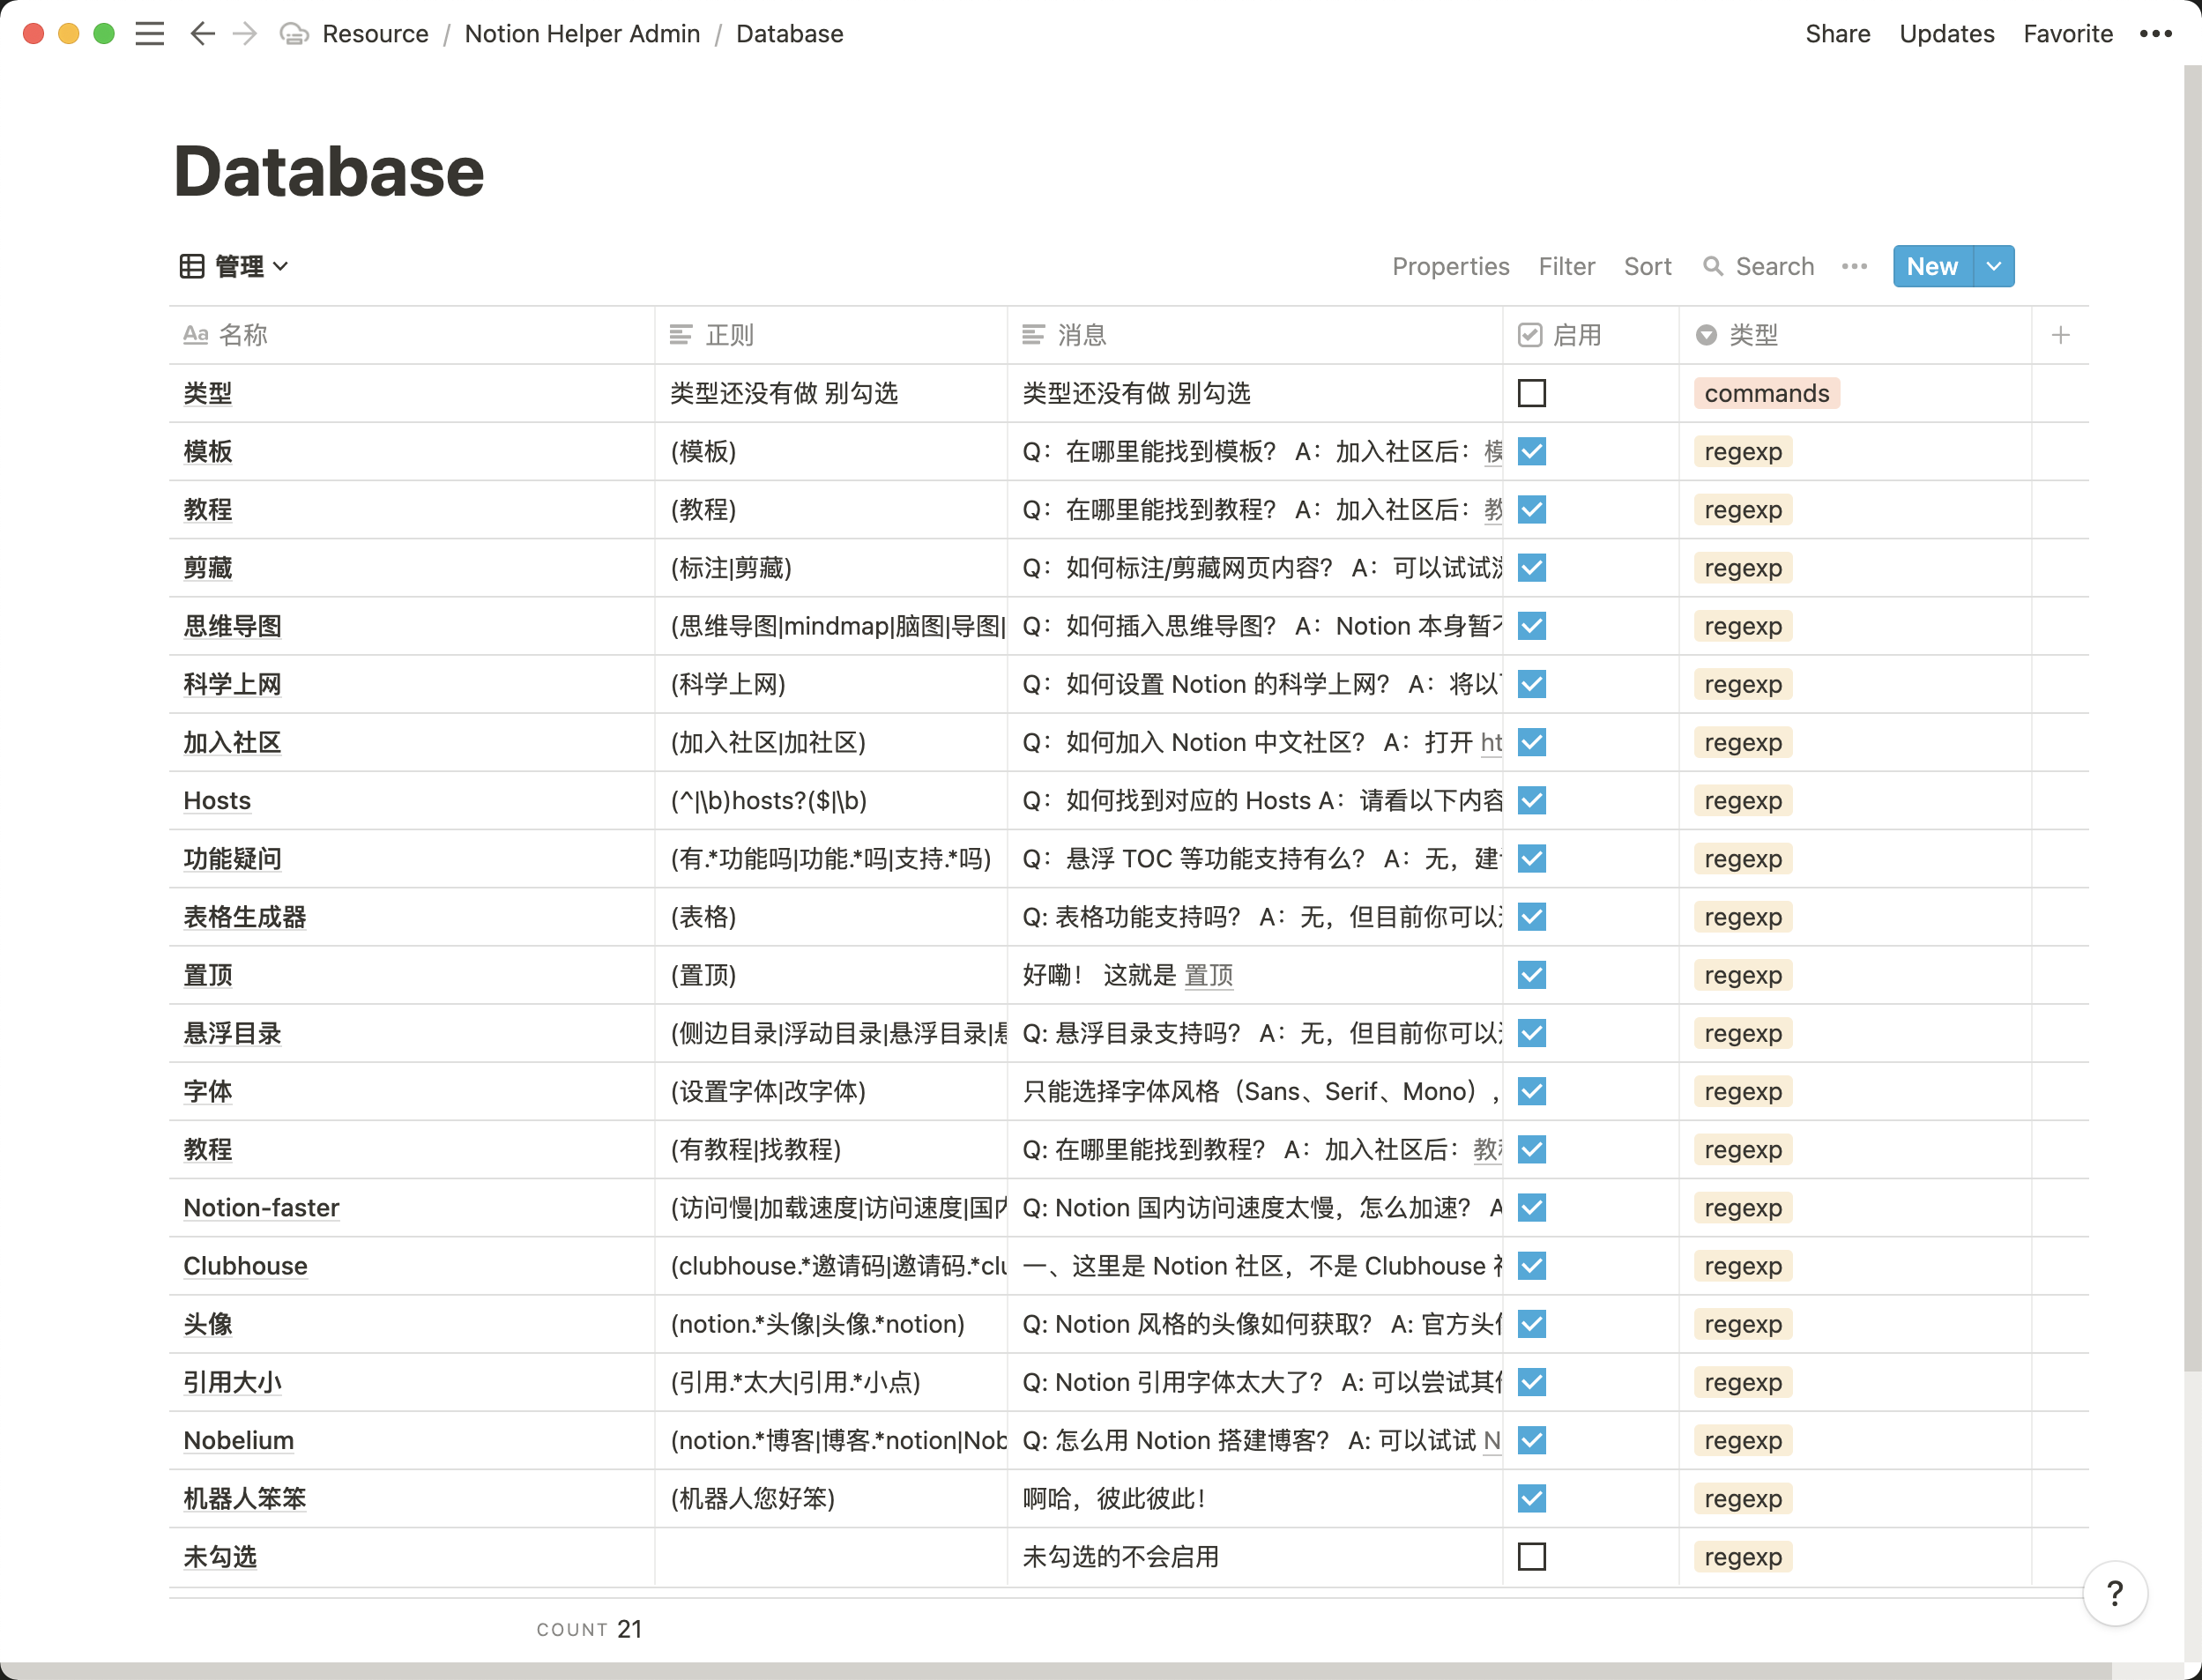Open the dropdown arrow beside New
Image resolution: width=2202 pixels, height=1680 pixels.
tap(1993, 266)
